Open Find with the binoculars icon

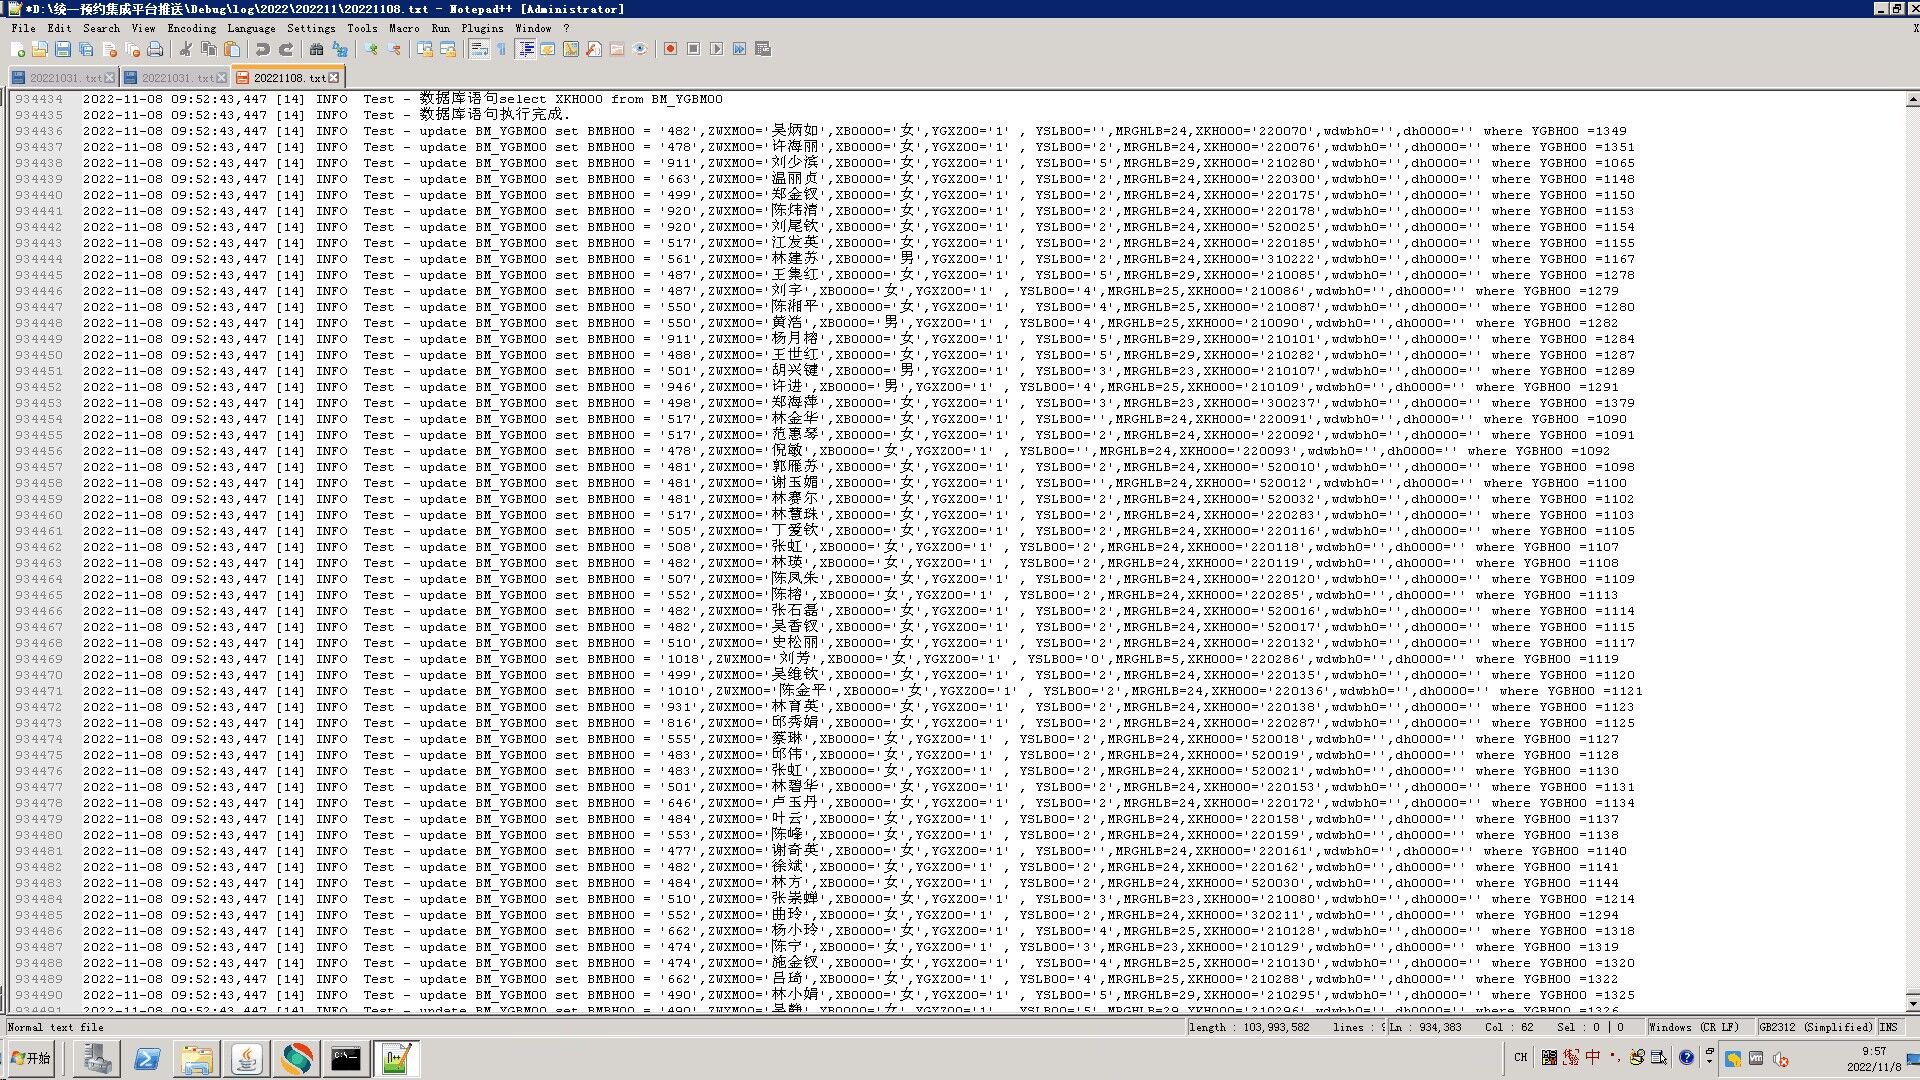[317, 49]
